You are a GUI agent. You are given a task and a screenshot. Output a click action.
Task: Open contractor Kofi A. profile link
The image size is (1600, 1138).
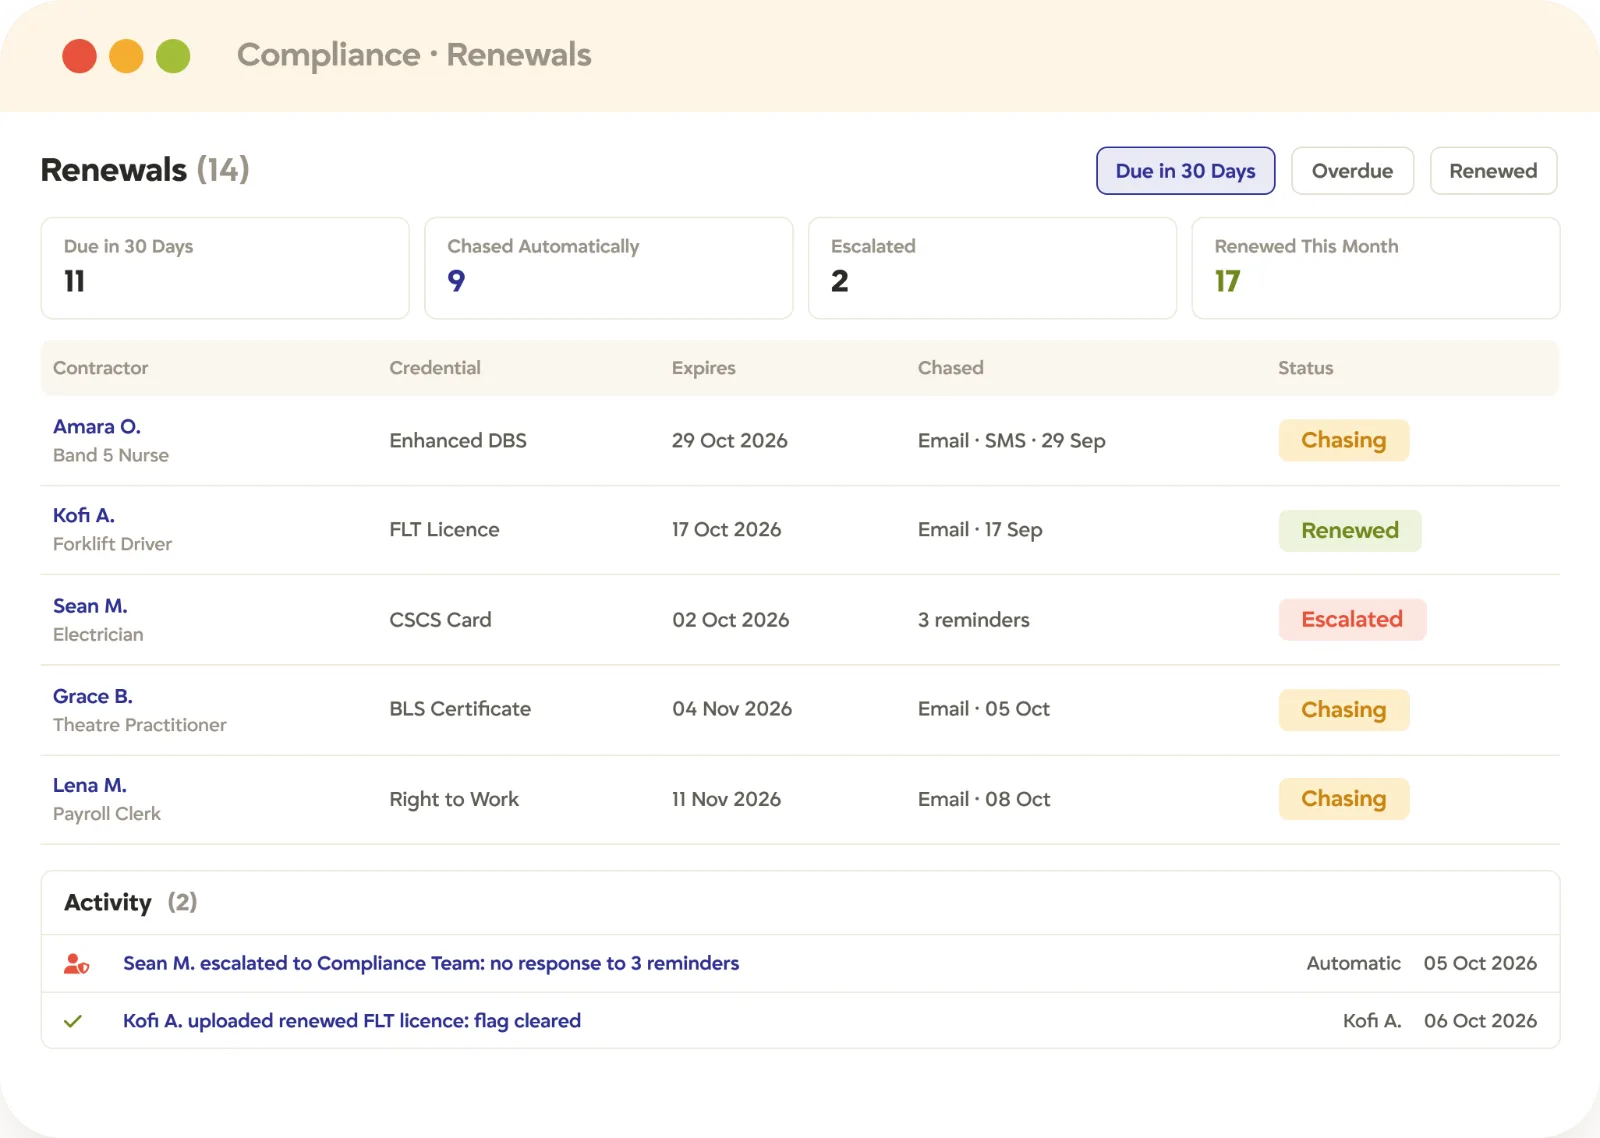pos(84,516)
